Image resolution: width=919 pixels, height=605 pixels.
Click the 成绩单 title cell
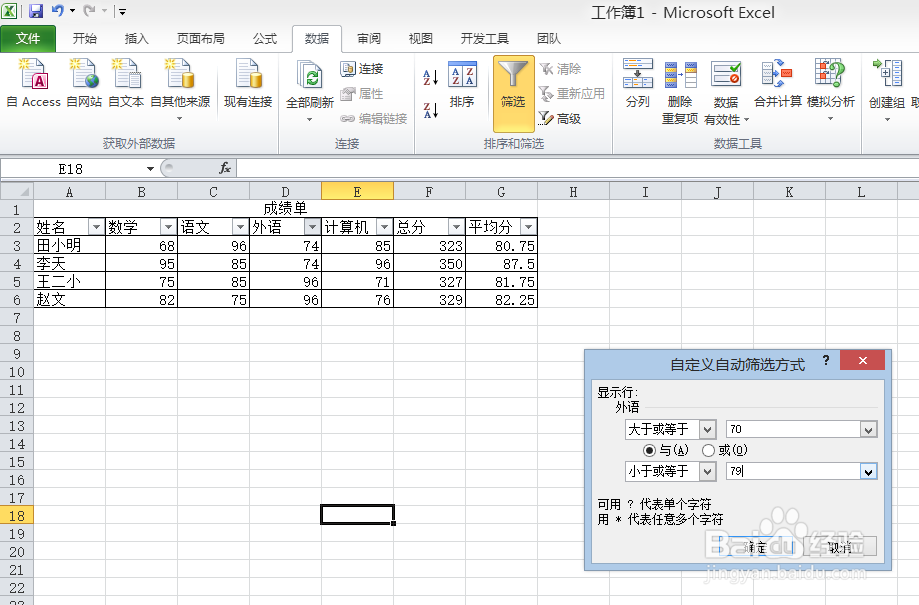(x=285, y=209)
